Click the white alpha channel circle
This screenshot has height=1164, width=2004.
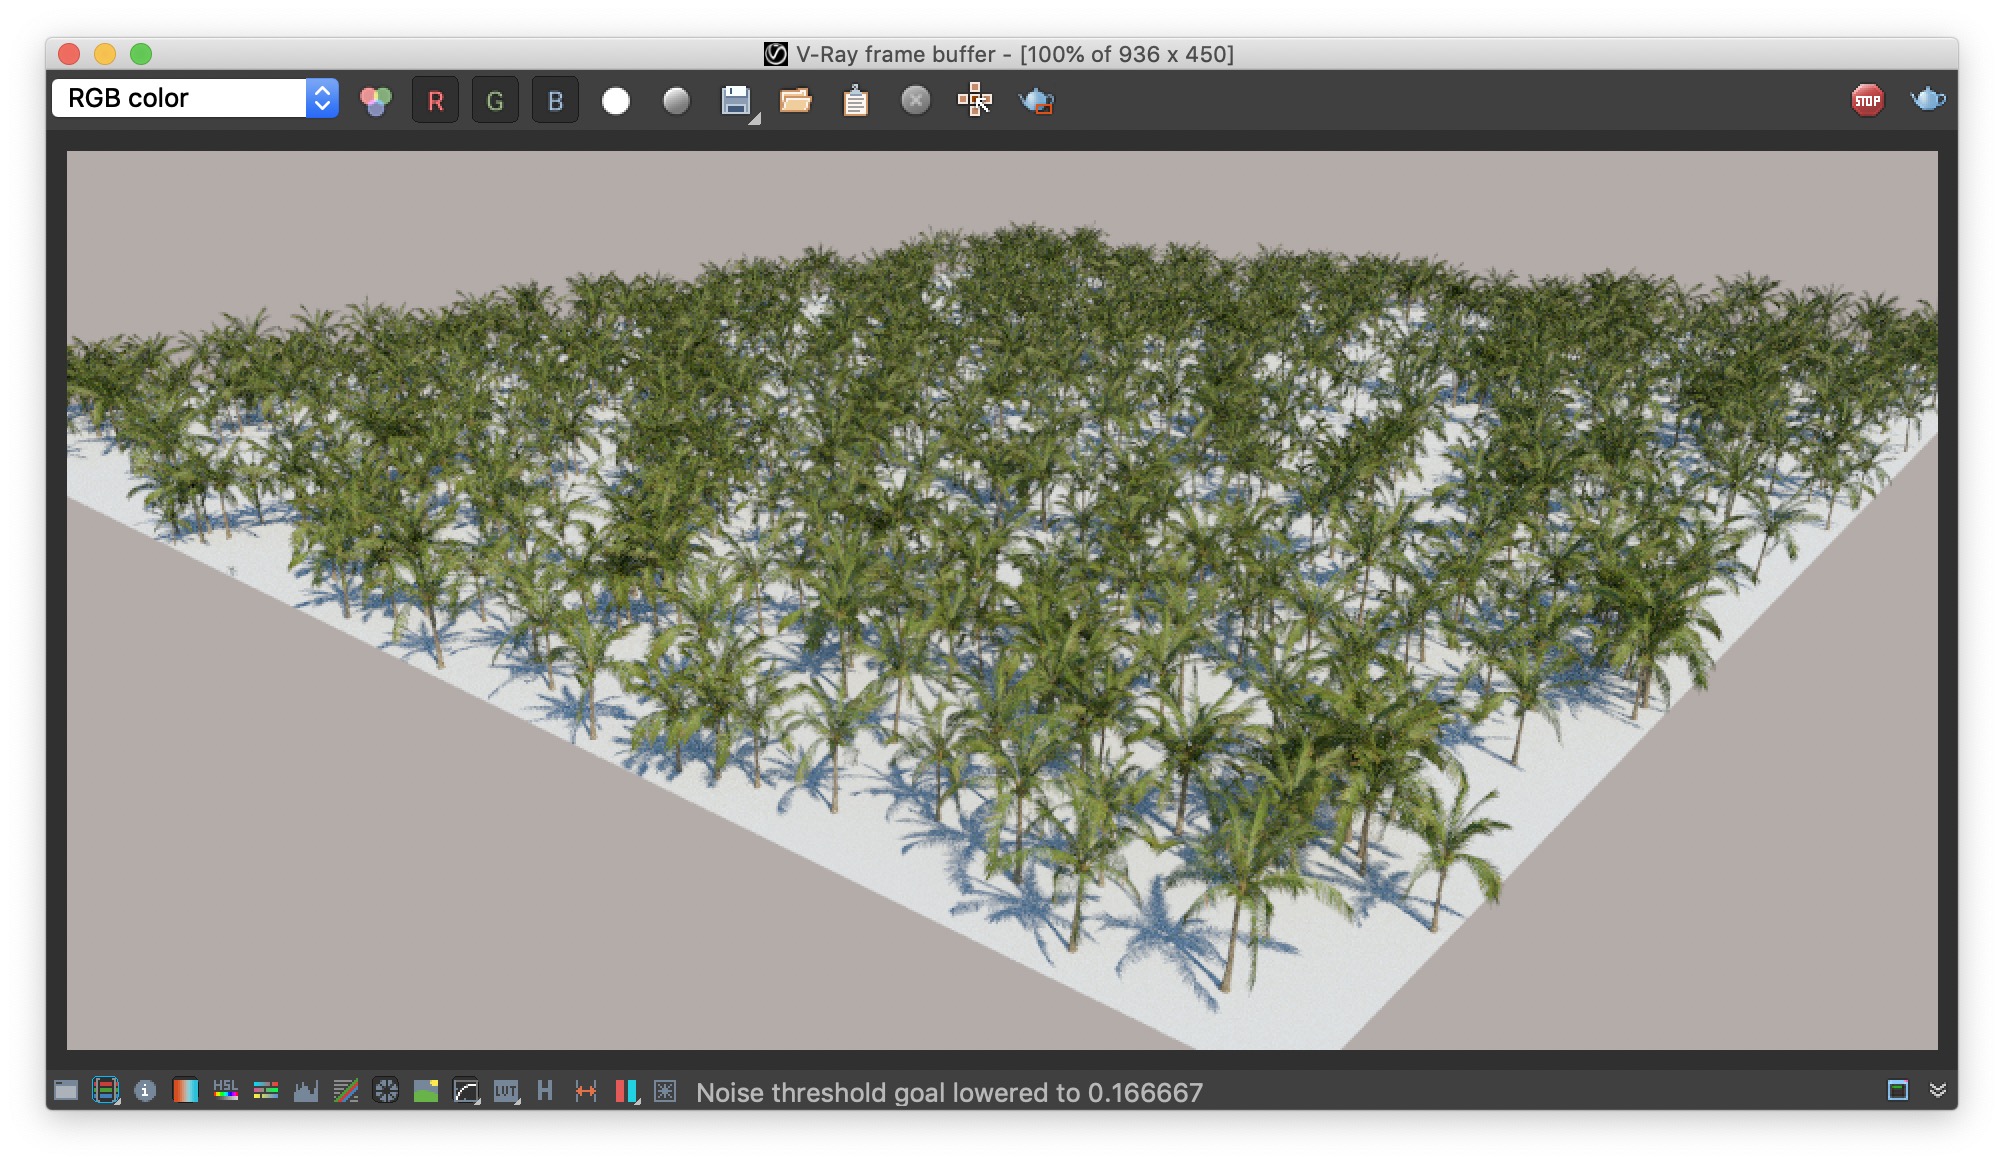616,101
